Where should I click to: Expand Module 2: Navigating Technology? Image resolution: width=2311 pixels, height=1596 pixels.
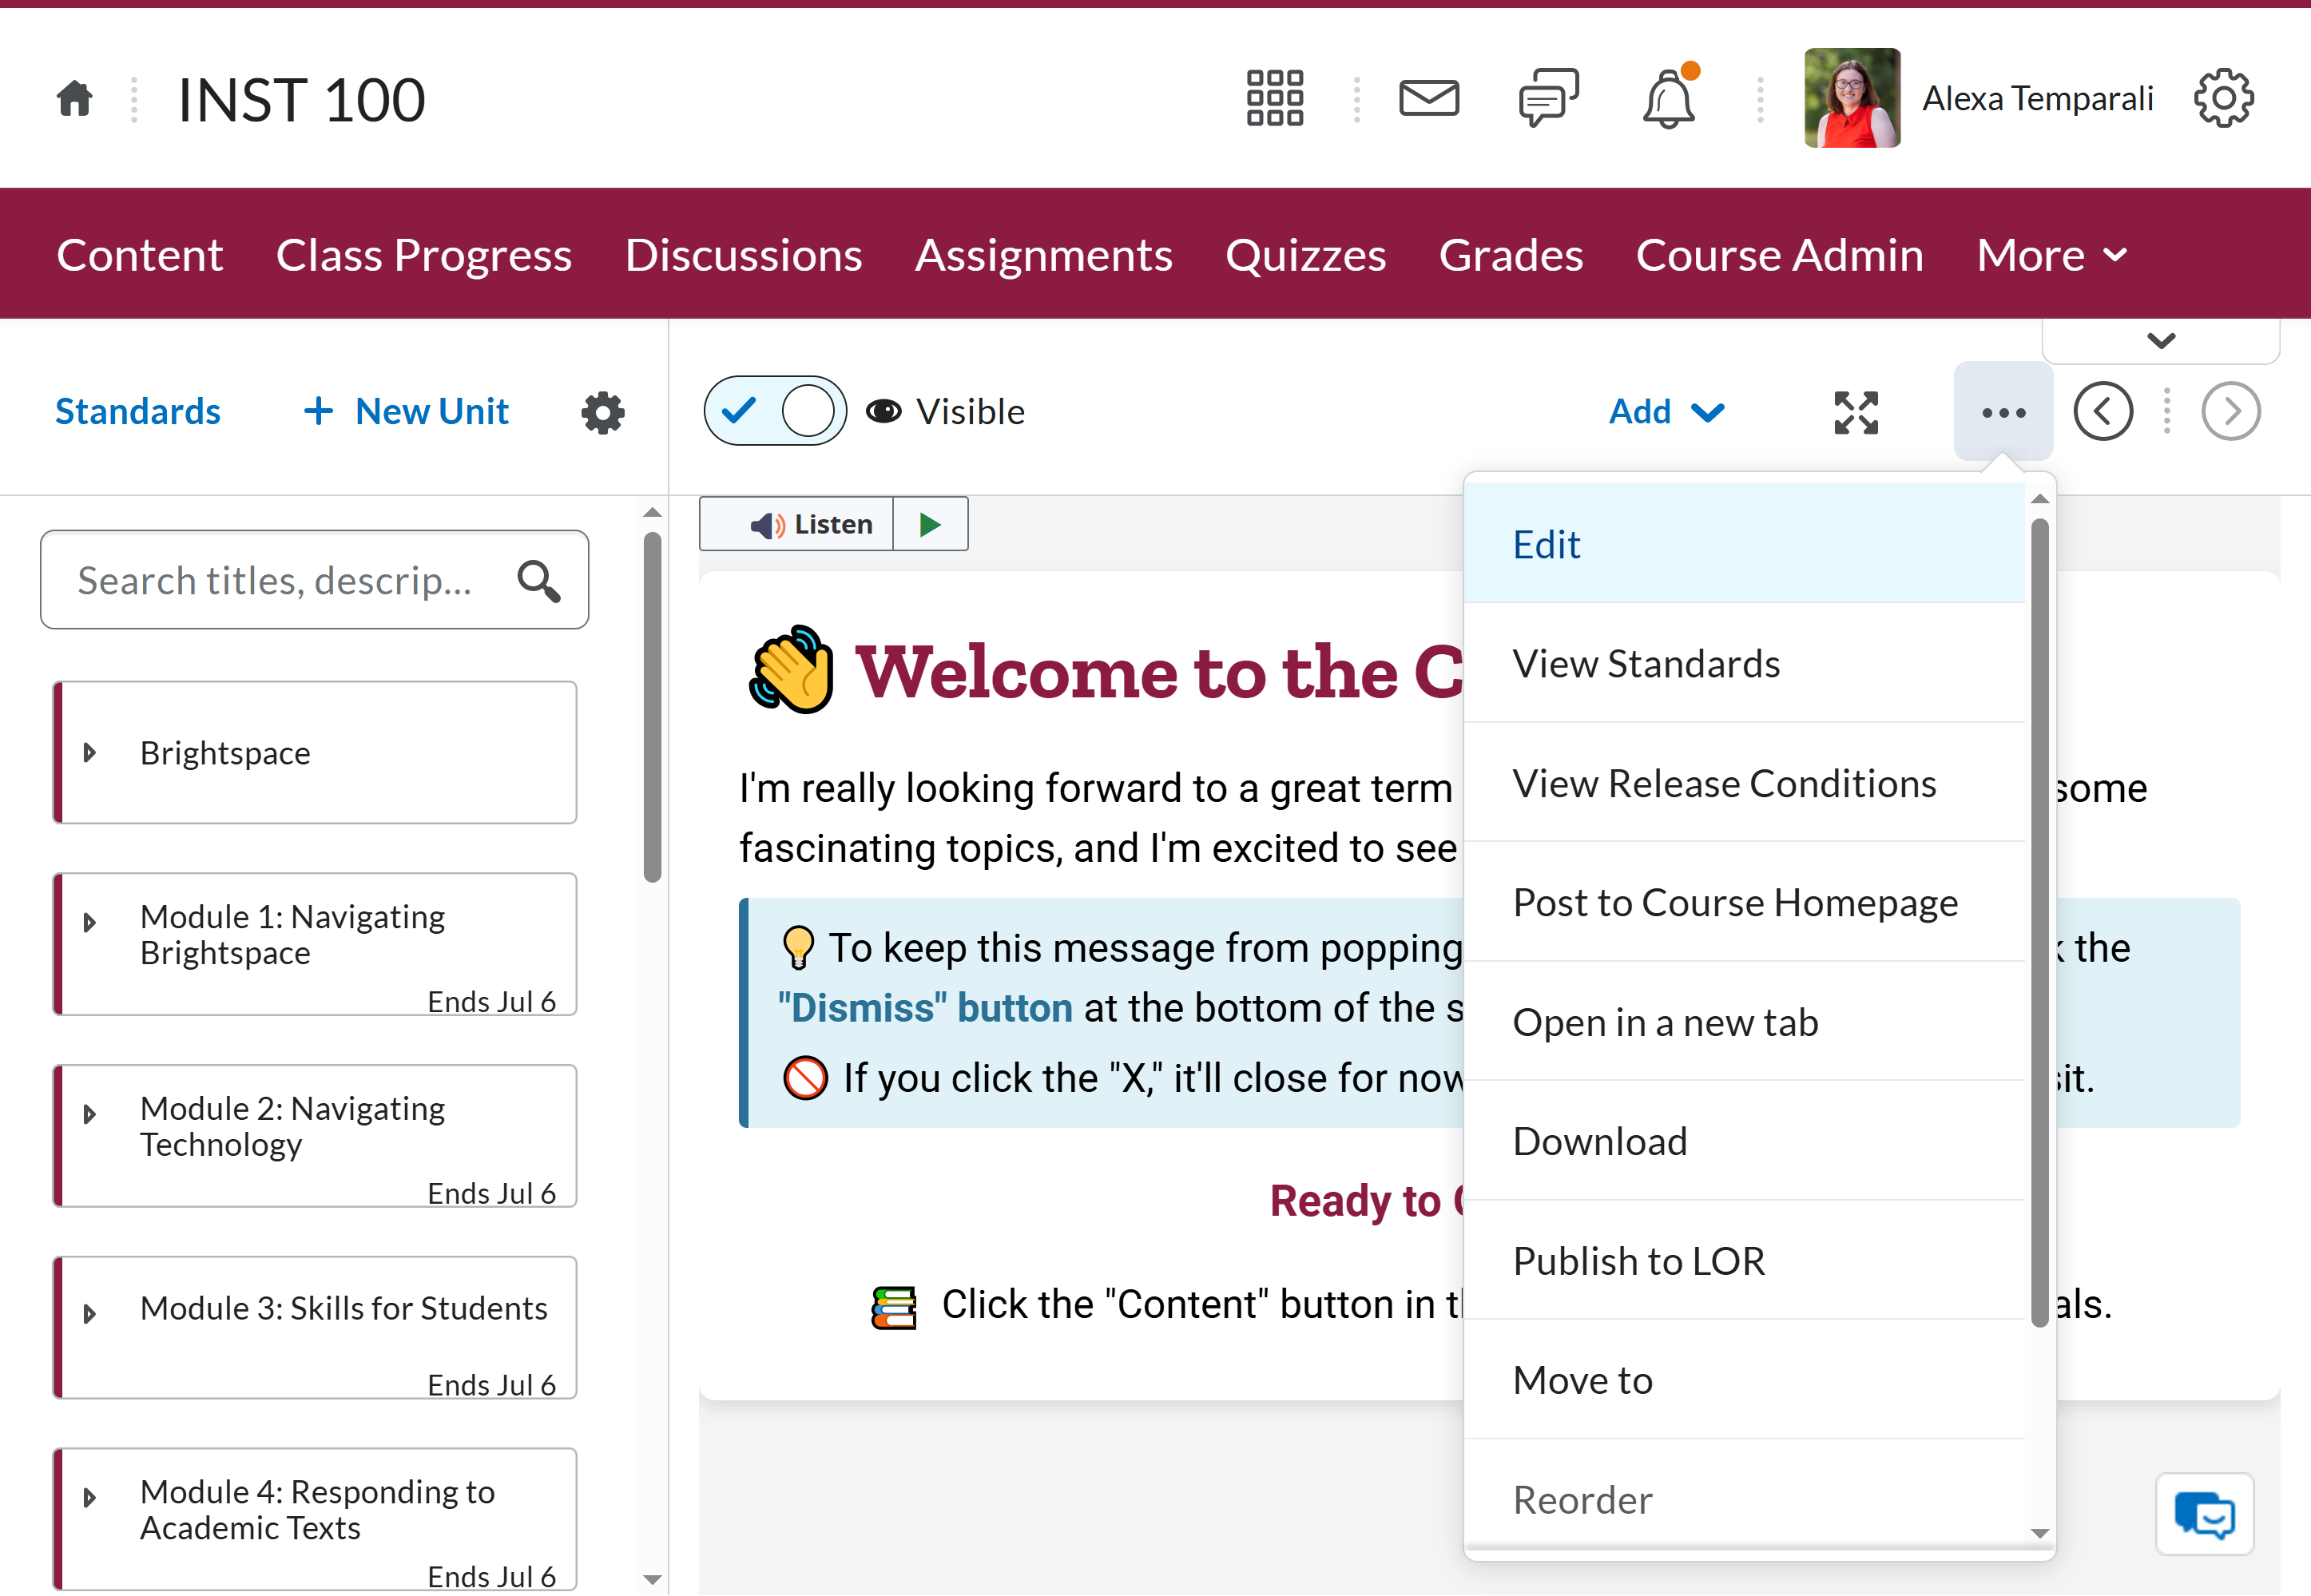pyautogui.click(x=90, y=1114)
